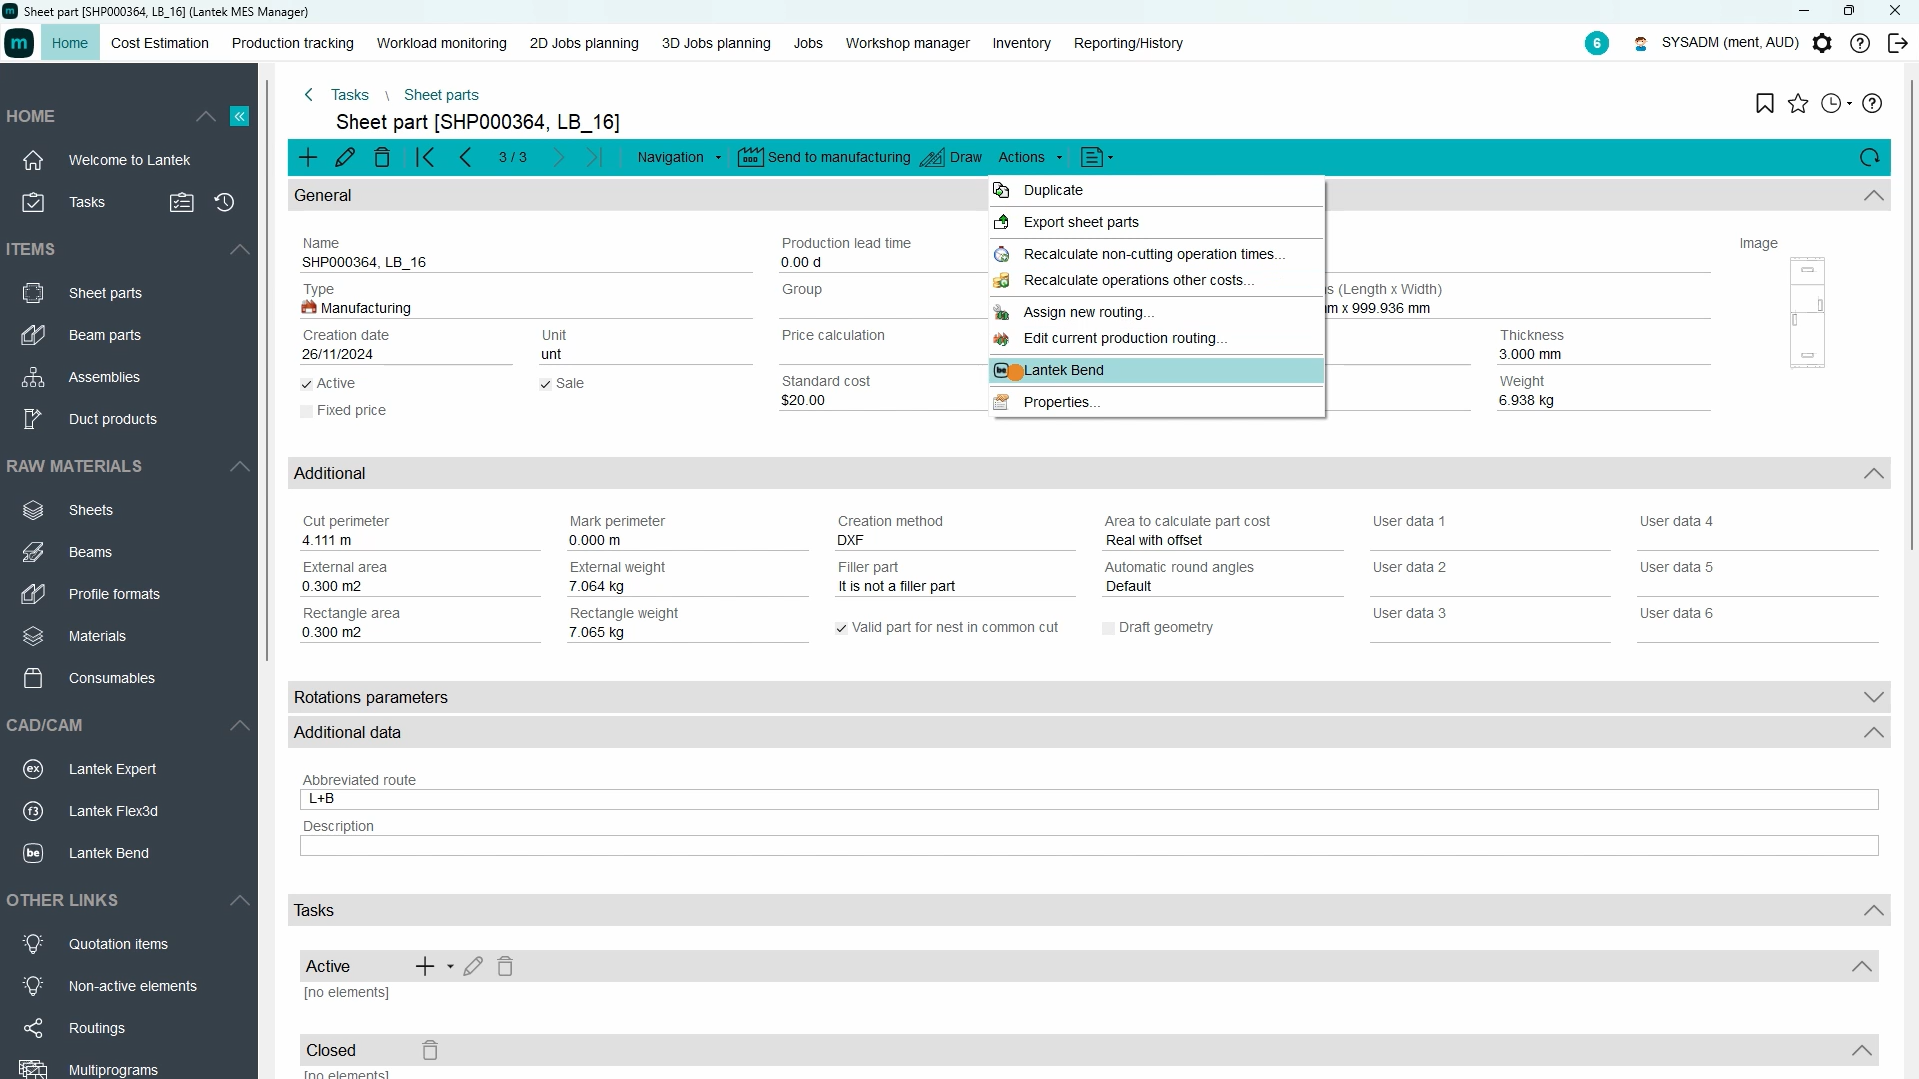Open the top-bar help icon
This screenshot has width=1919, height=1079.
(1860, 43)
